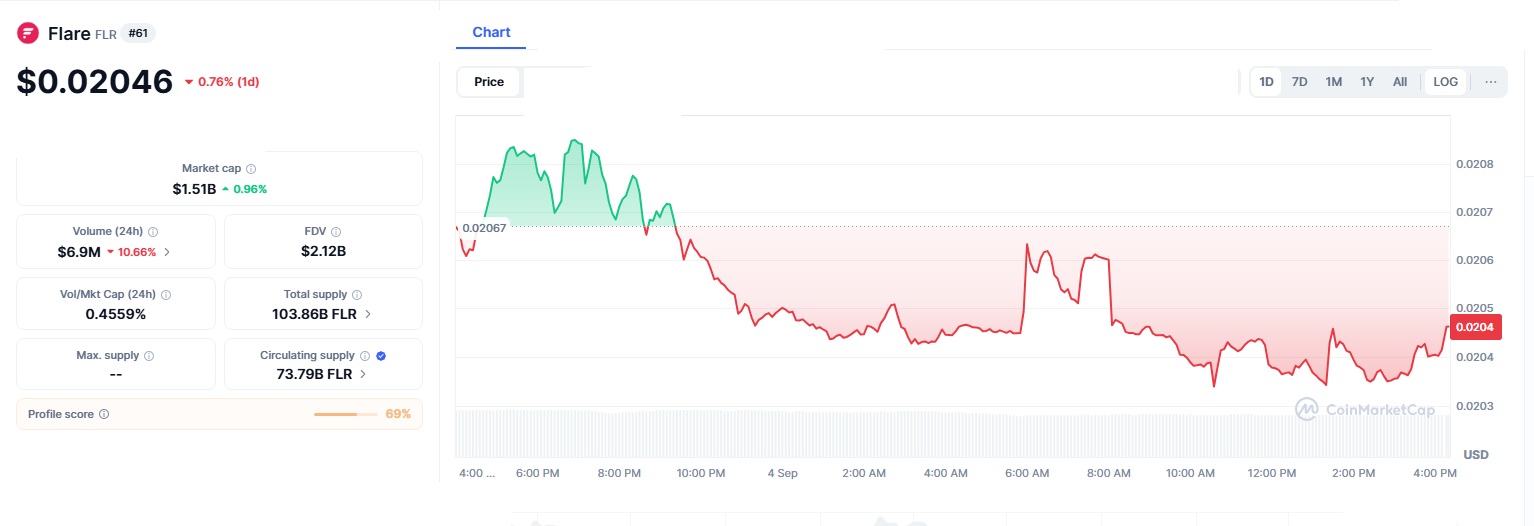
Task: Click the $2.12B FDV value
Action: (323, 252)
